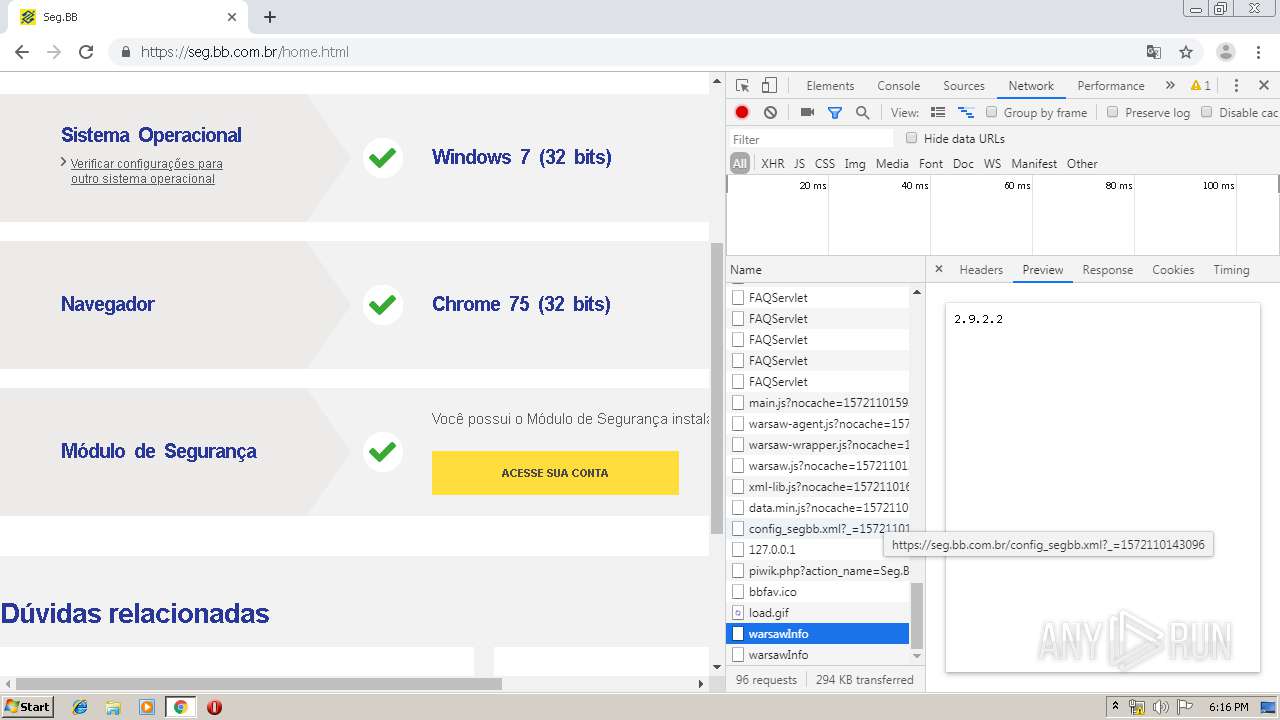Filter requests by XHR type

pyautogui.click(x=773, y=164)
